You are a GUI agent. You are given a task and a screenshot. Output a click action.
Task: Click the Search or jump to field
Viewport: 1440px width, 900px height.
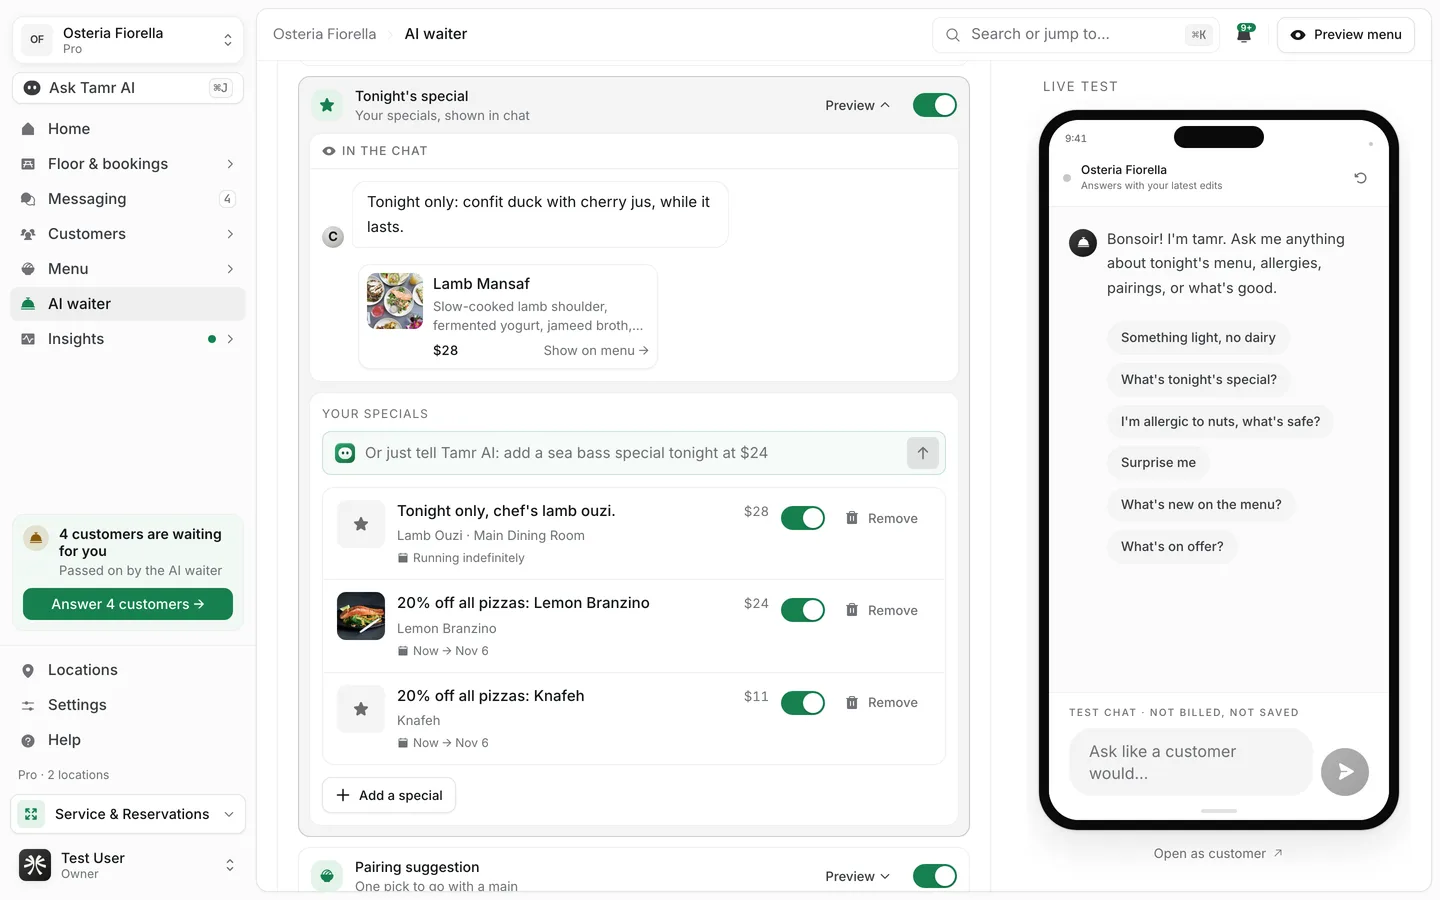tap(1076, 34)
